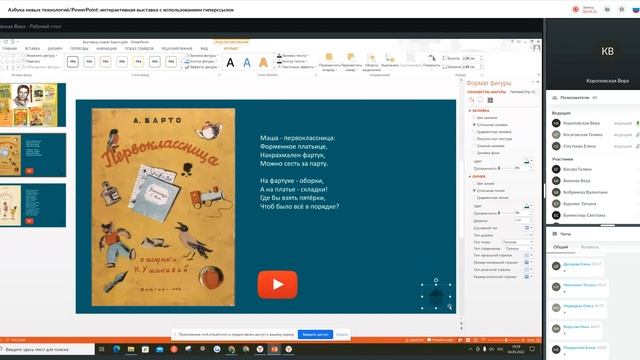Click the hyperlink shape selected on the slide
Viewport: 640px width, 360px height.
(x=436, y=296)
